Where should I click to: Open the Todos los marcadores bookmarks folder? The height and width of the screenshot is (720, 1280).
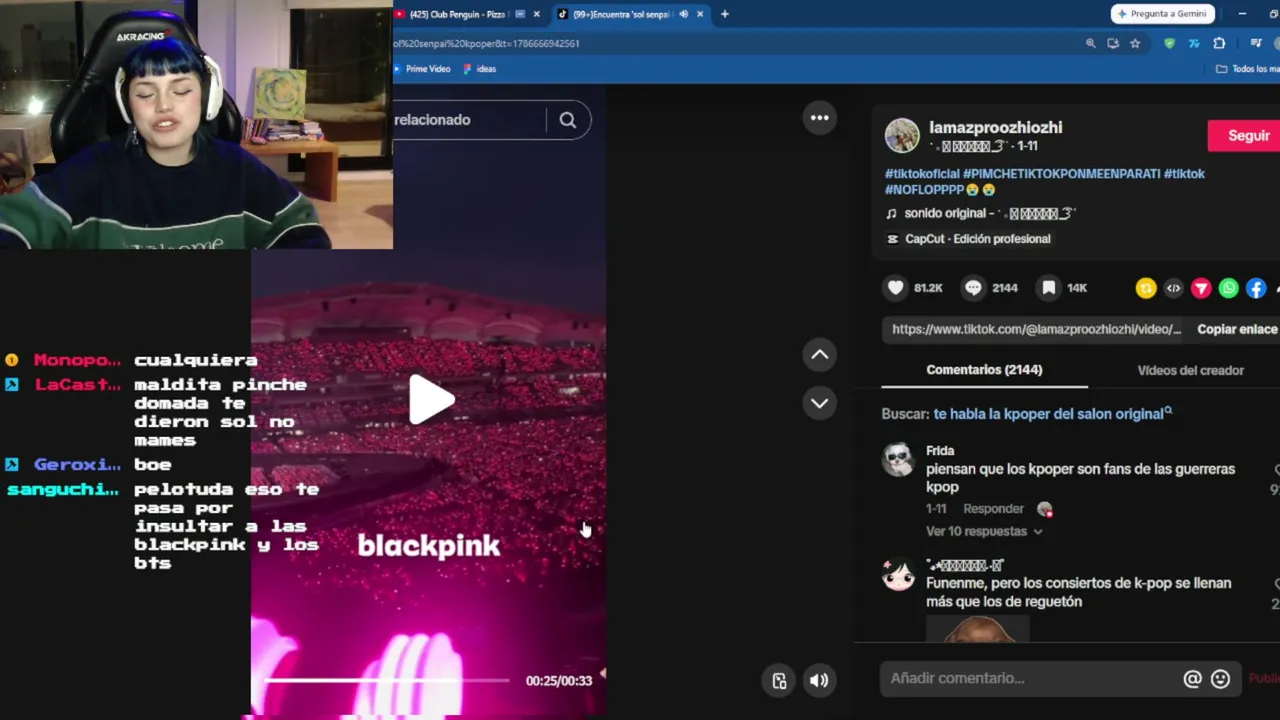tap(1248, 69)
